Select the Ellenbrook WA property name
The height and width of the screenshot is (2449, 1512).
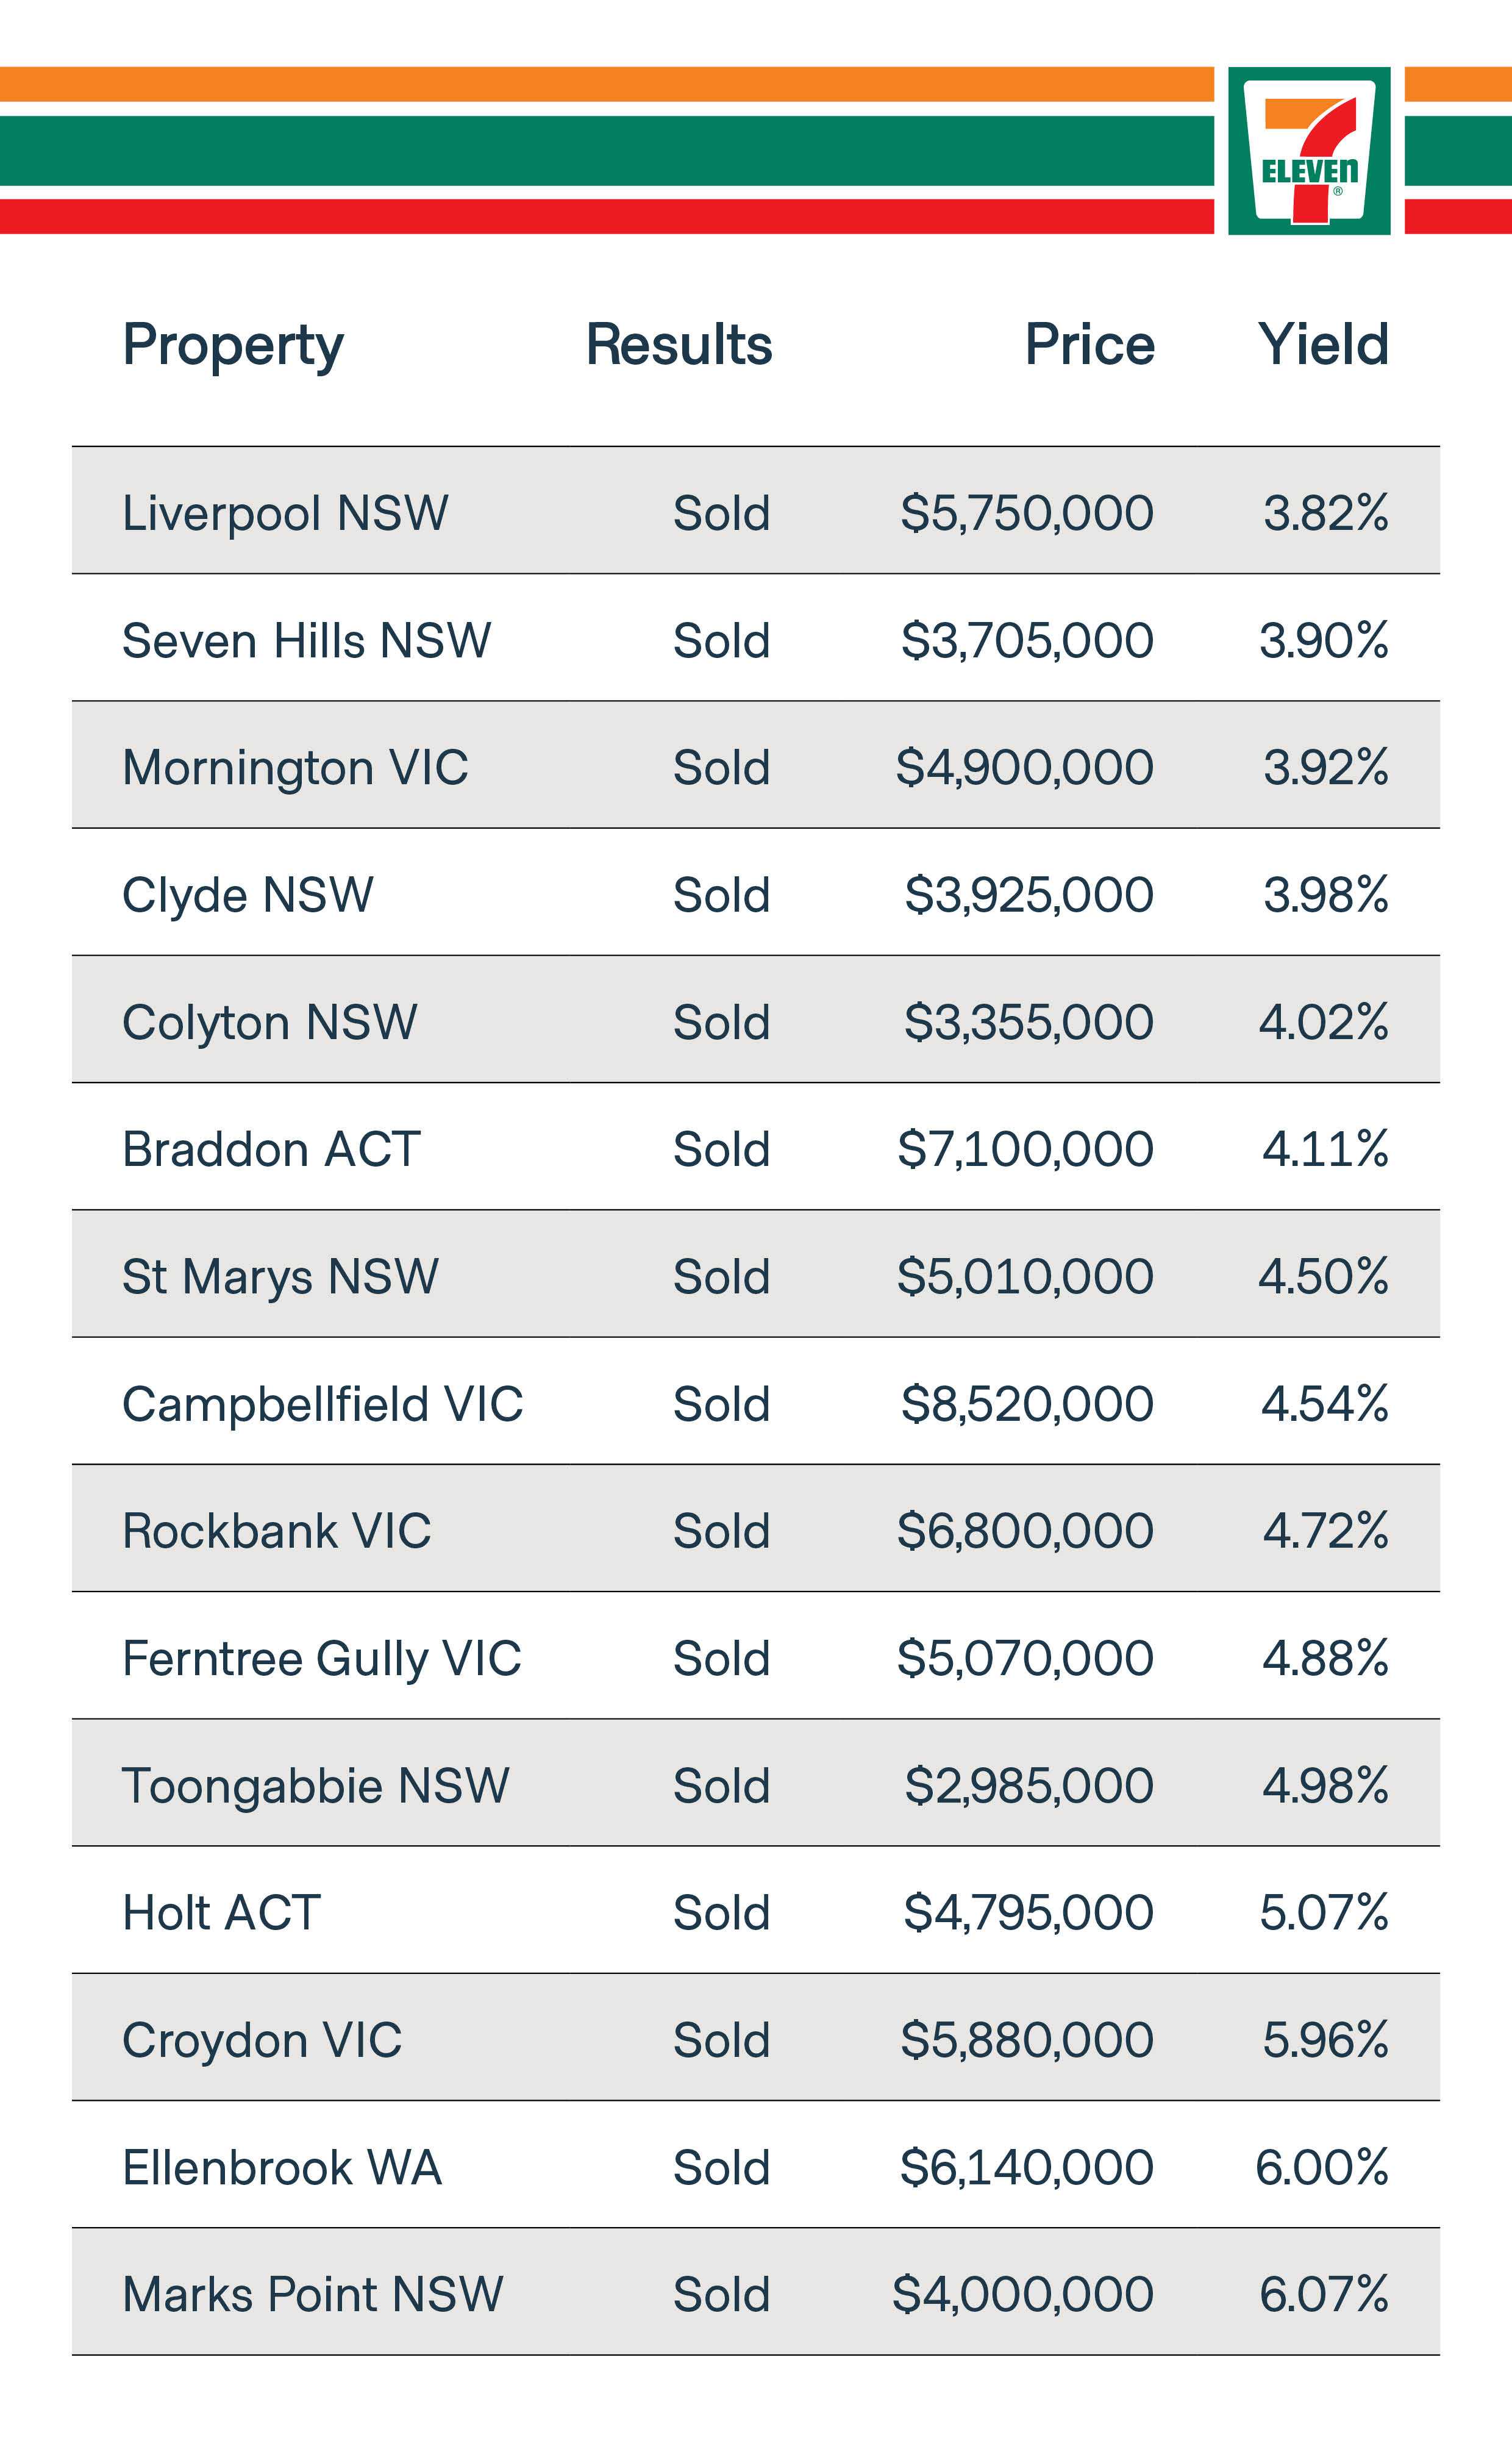(x=282, y=2167)
